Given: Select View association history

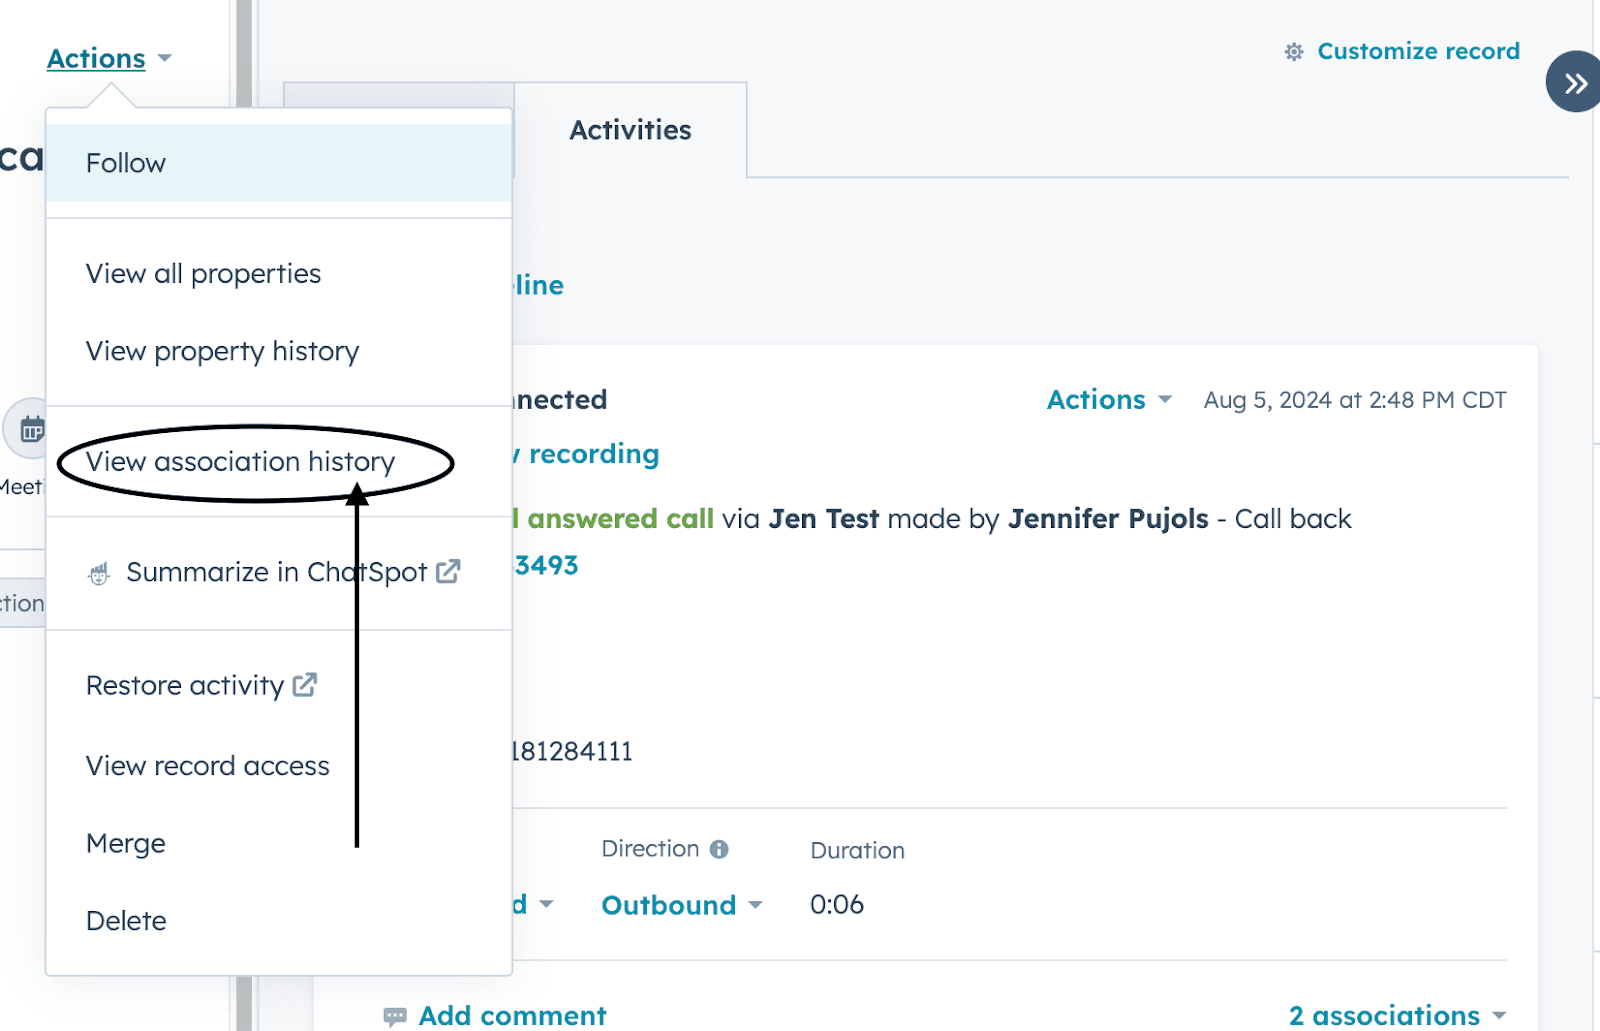Looking at the screenshot, I should [x=240, y=462].
